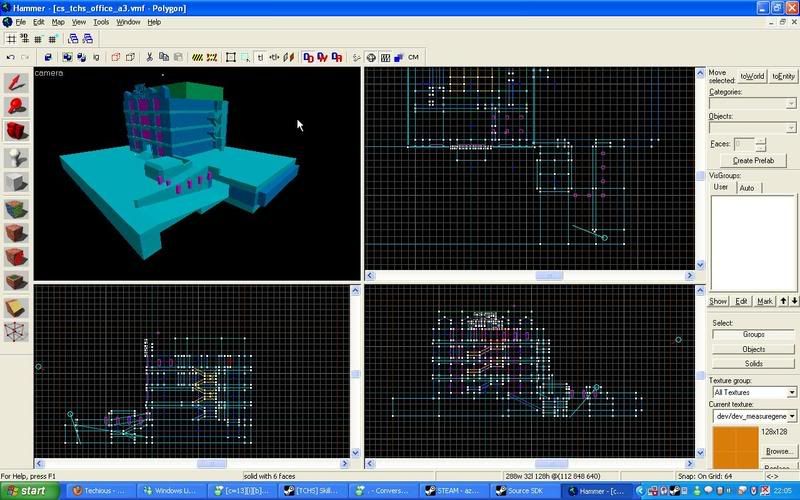
Task: Click the Edit cordon bounds striped icon
Action: pos(212,58)
